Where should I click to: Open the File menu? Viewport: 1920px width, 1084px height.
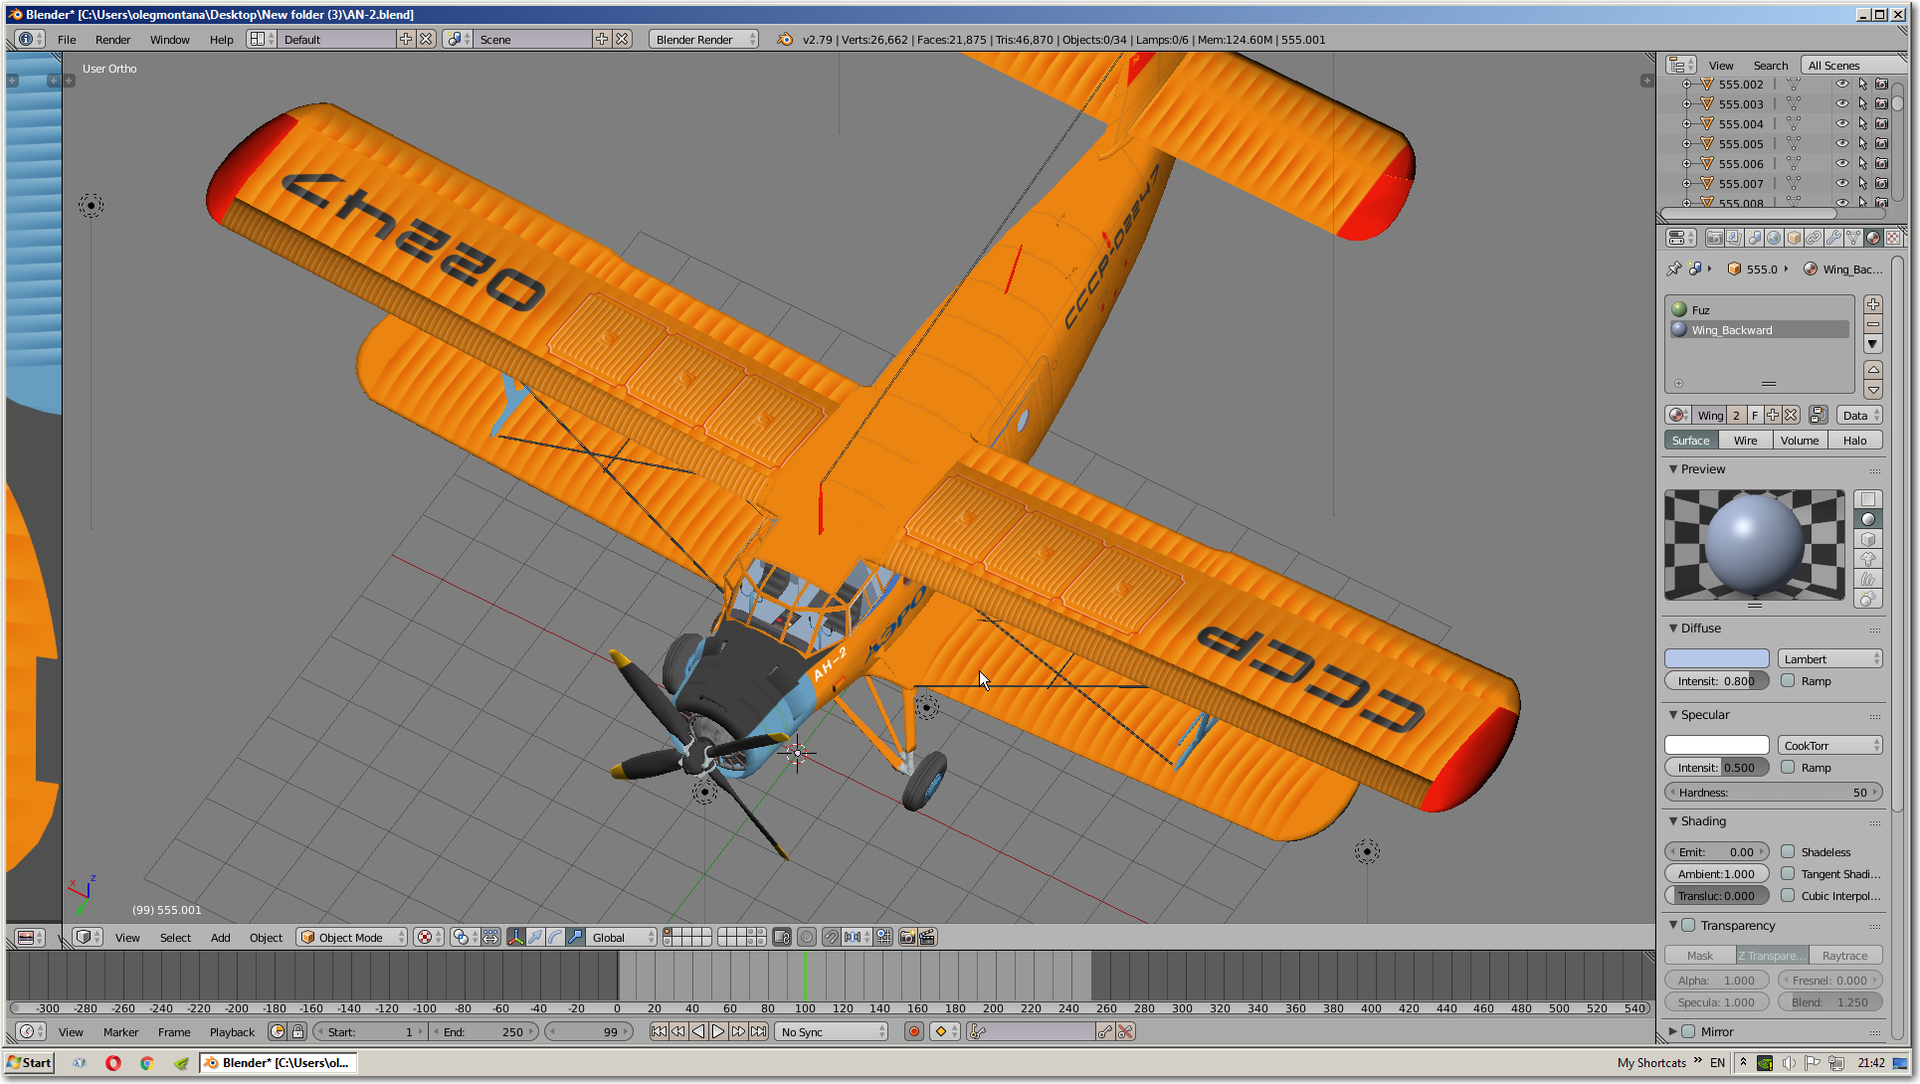click(67, 39)
